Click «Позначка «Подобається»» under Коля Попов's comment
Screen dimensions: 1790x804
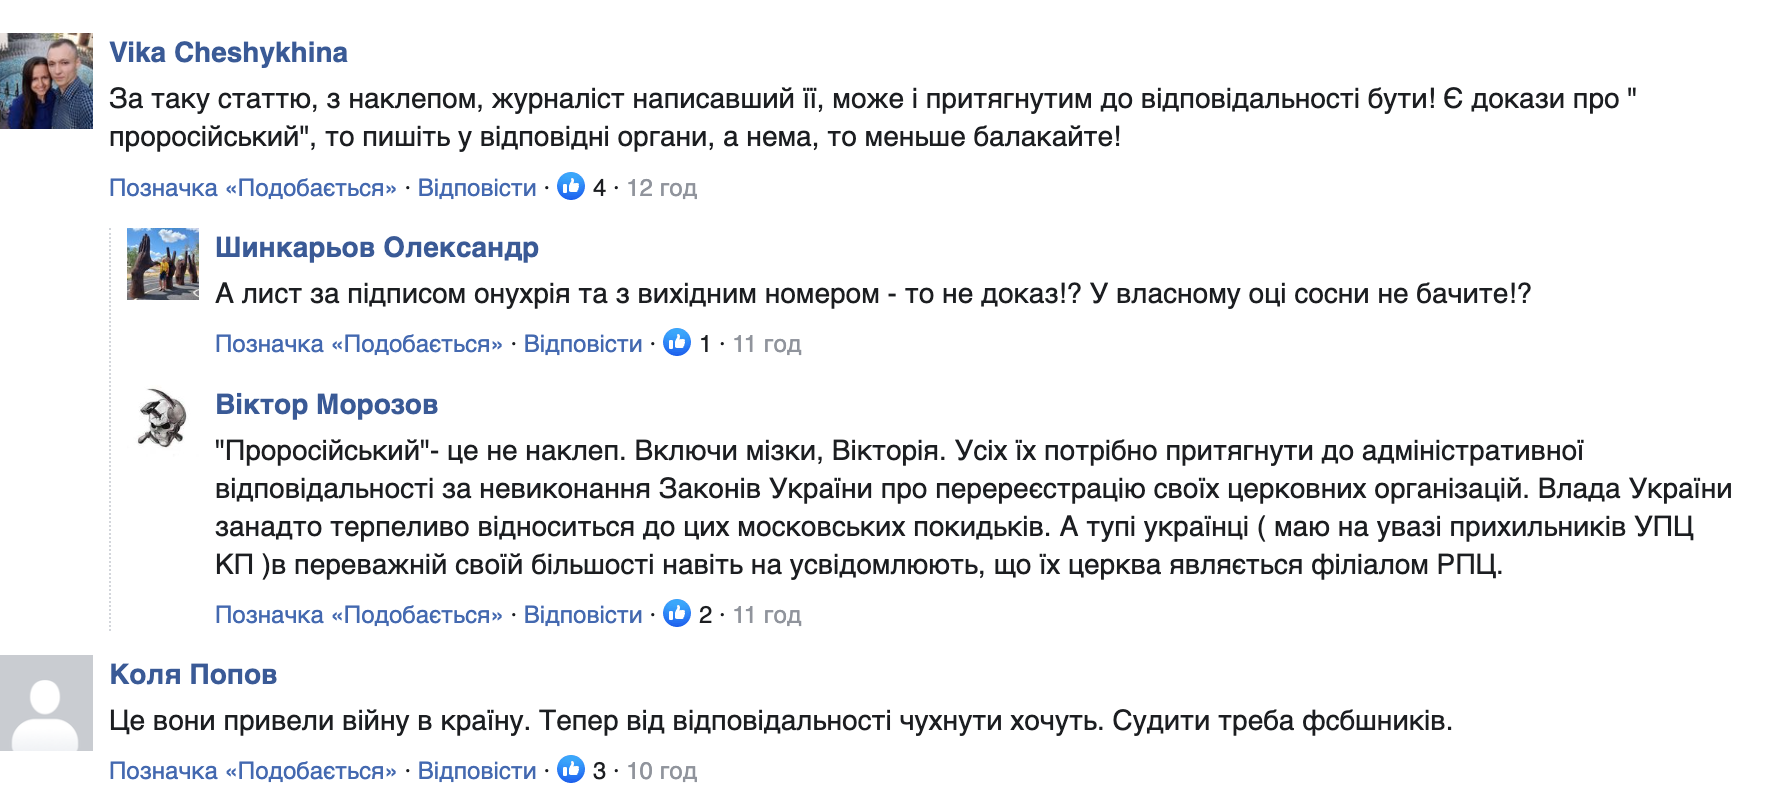click(x=253, y=771)
